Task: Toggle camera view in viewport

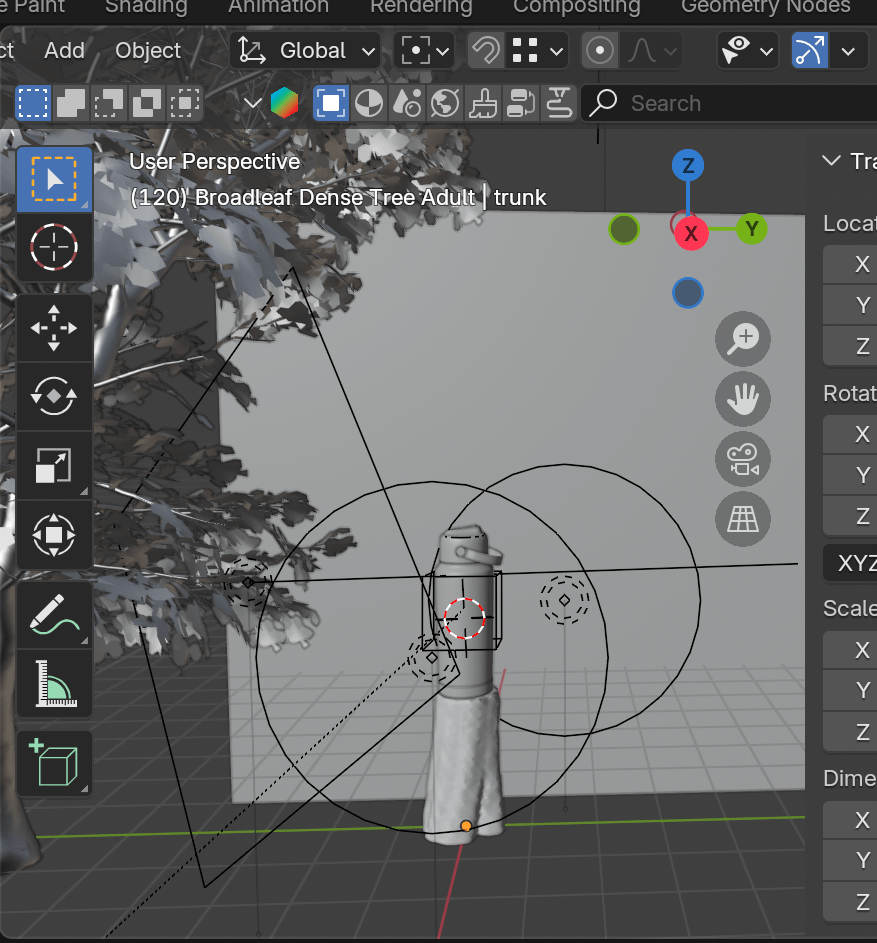Action: point(743,459)
